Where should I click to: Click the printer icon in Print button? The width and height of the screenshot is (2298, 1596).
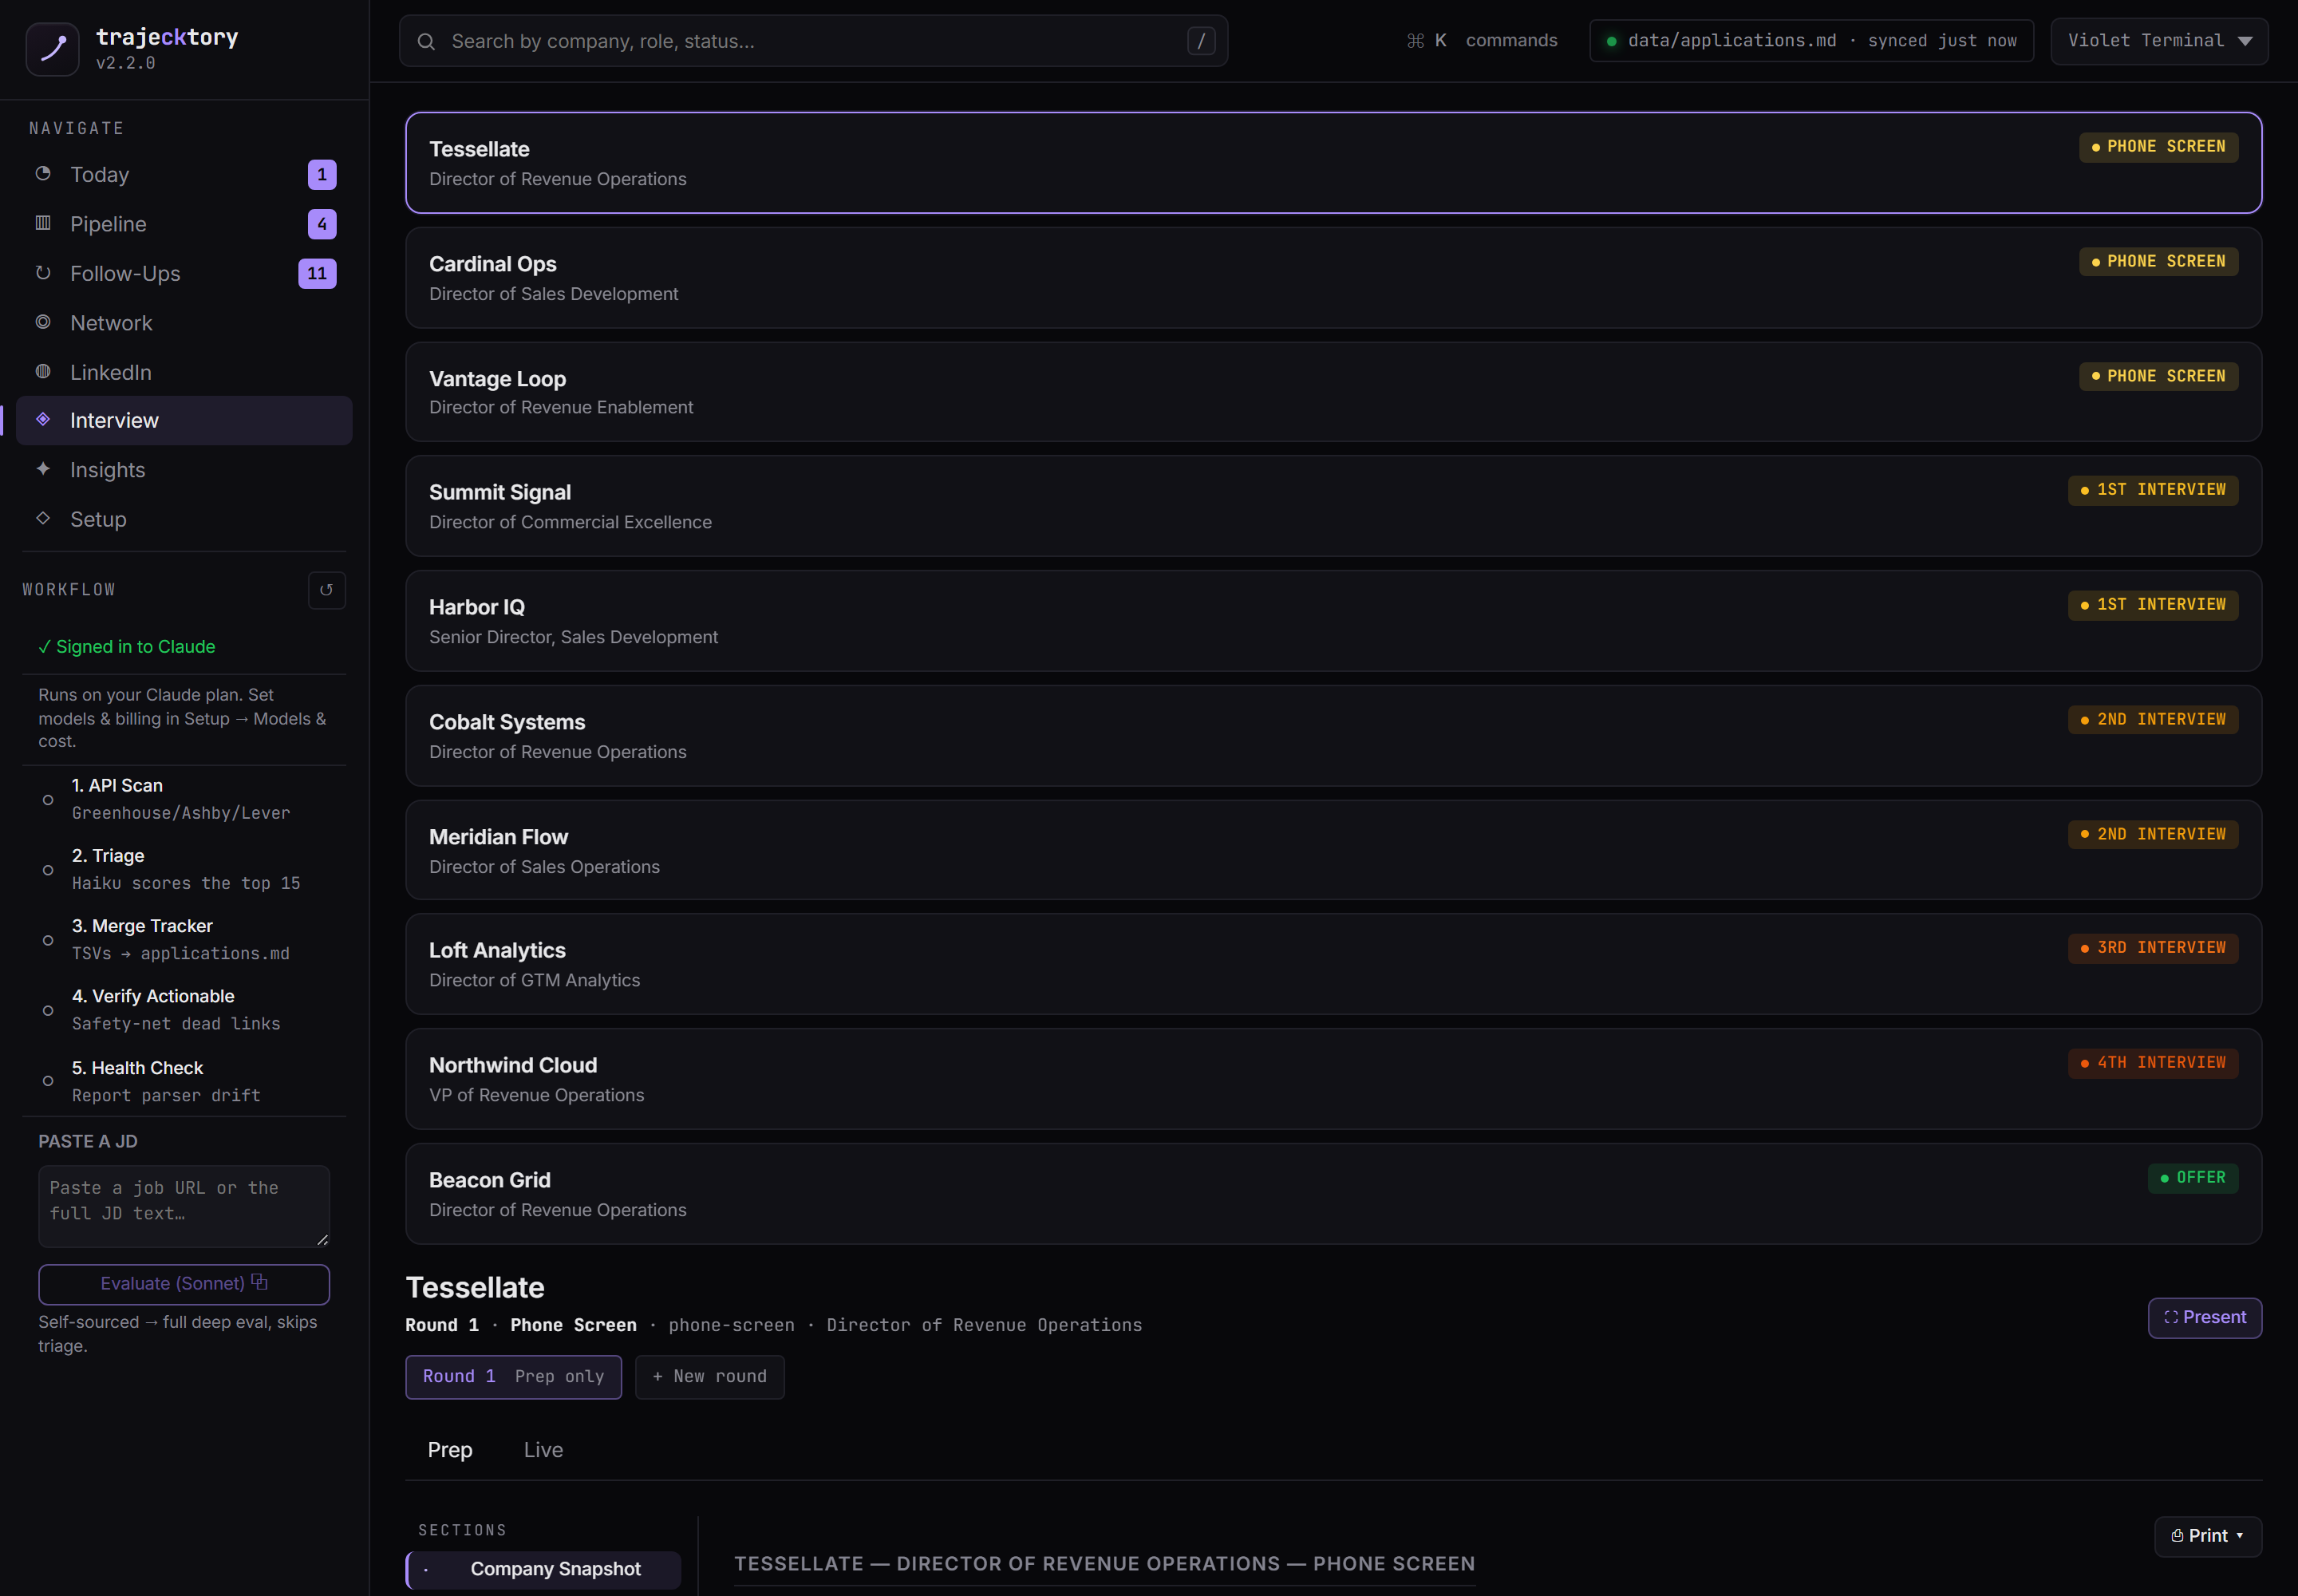point(2177,1536)
